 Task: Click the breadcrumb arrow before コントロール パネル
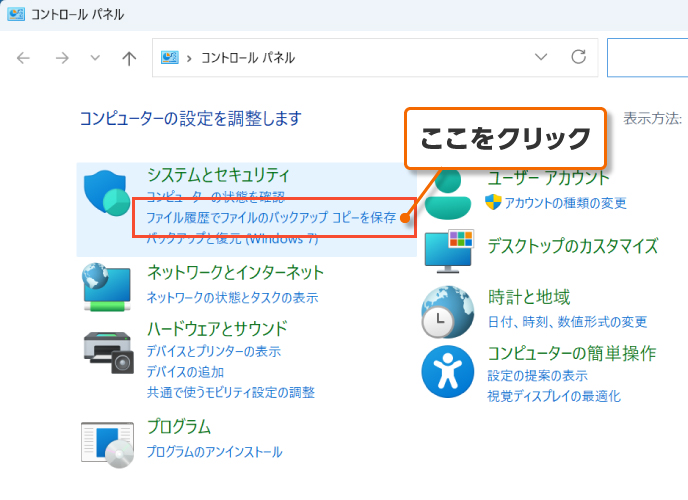coord(189,58)
